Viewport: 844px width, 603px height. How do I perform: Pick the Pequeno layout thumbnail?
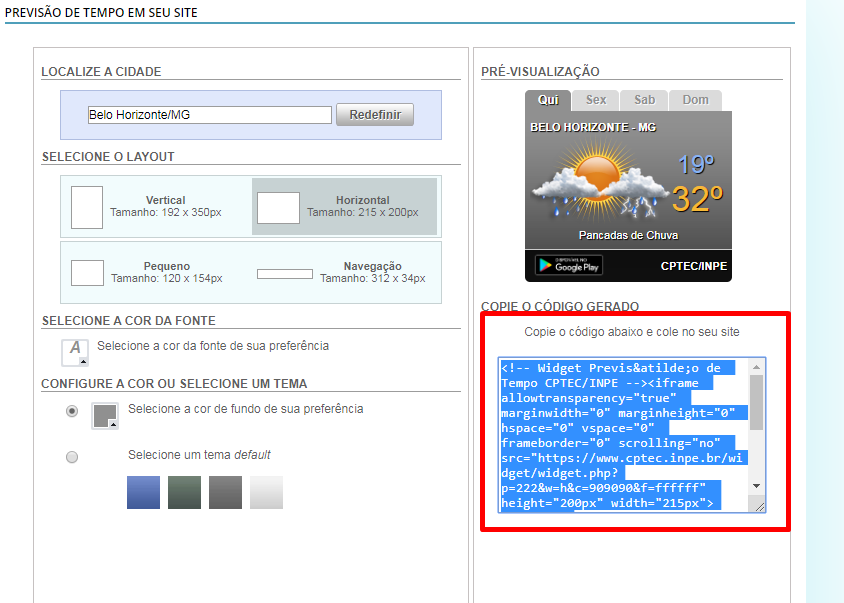(x=87, y=272)
